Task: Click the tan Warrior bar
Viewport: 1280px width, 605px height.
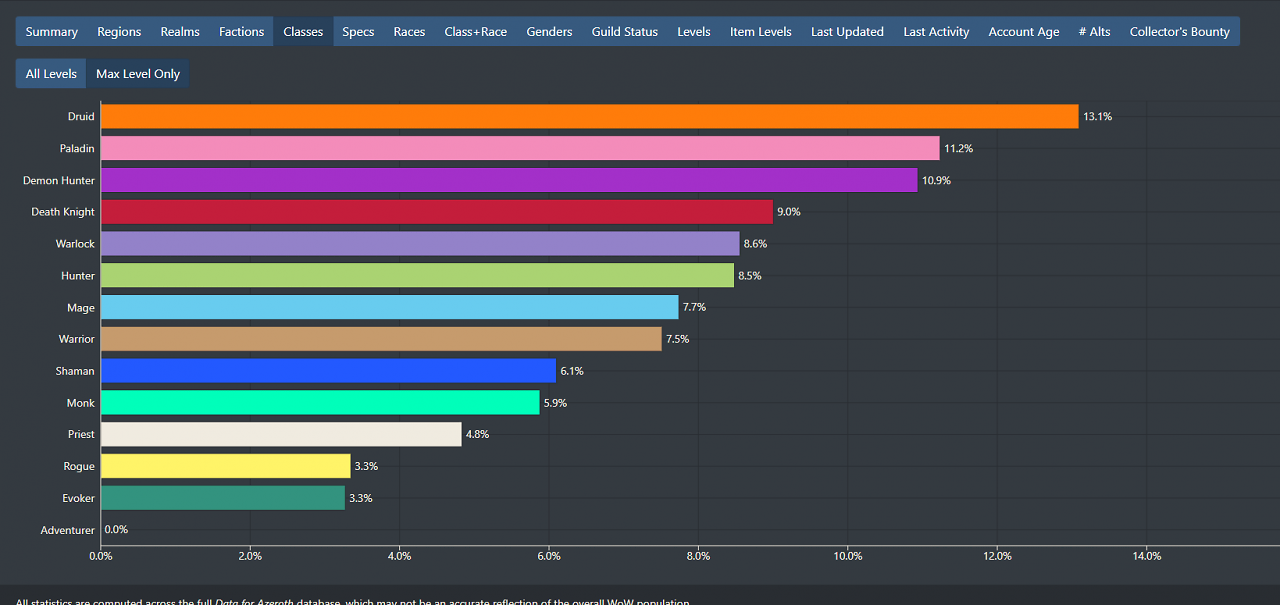Action: click(x=381, y=339)
